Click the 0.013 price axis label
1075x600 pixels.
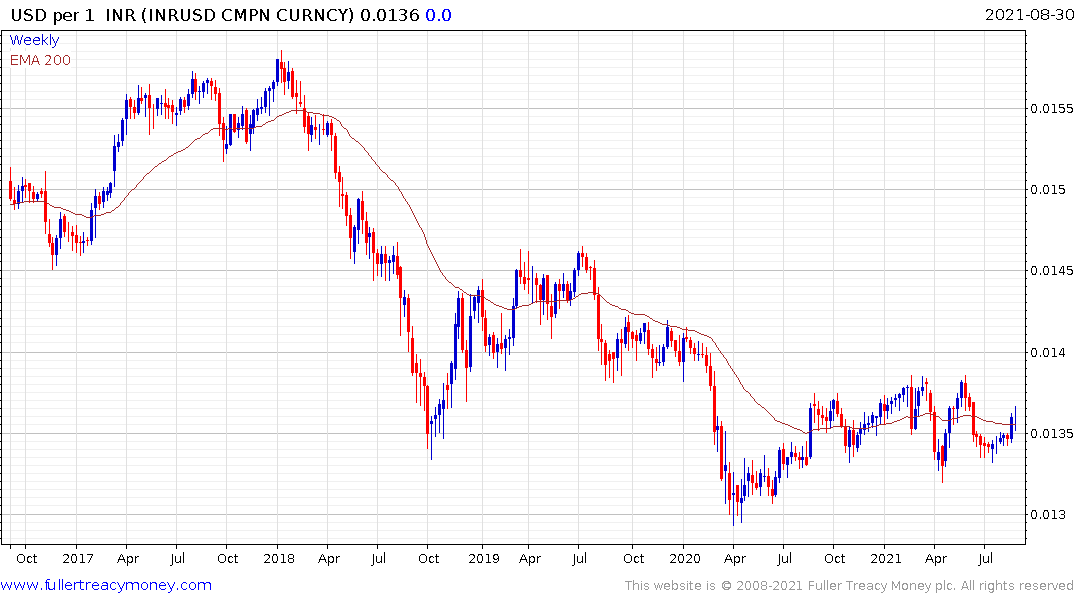pyautogui.click(x=1048, y=515)
